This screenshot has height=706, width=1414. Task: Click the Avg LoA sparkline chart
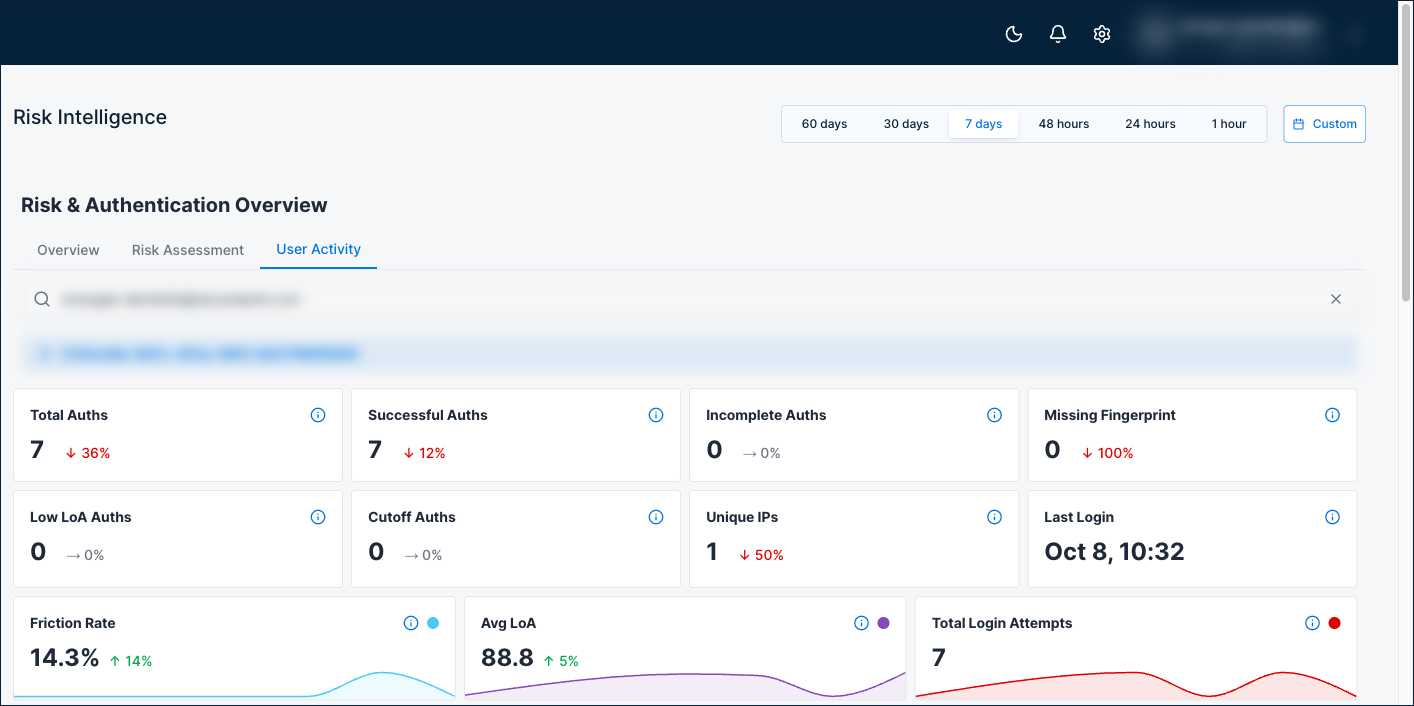(x=685, y=685)
